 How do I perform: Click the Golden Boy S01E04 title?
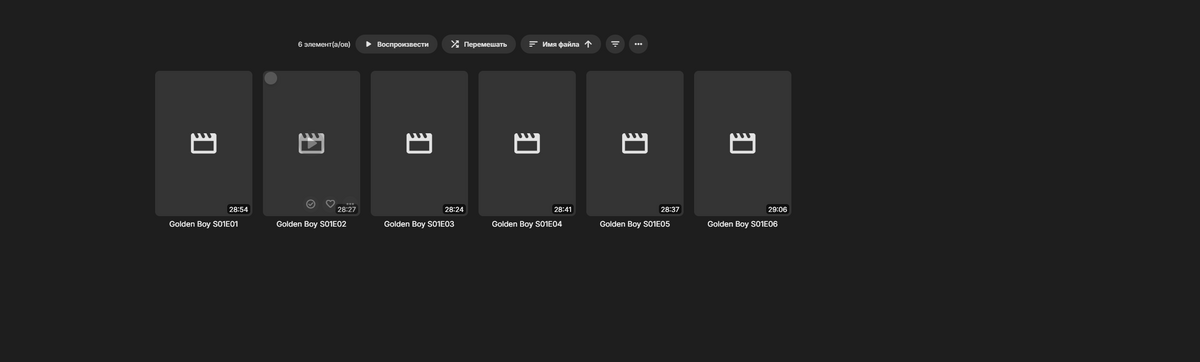tap(527, 224)
